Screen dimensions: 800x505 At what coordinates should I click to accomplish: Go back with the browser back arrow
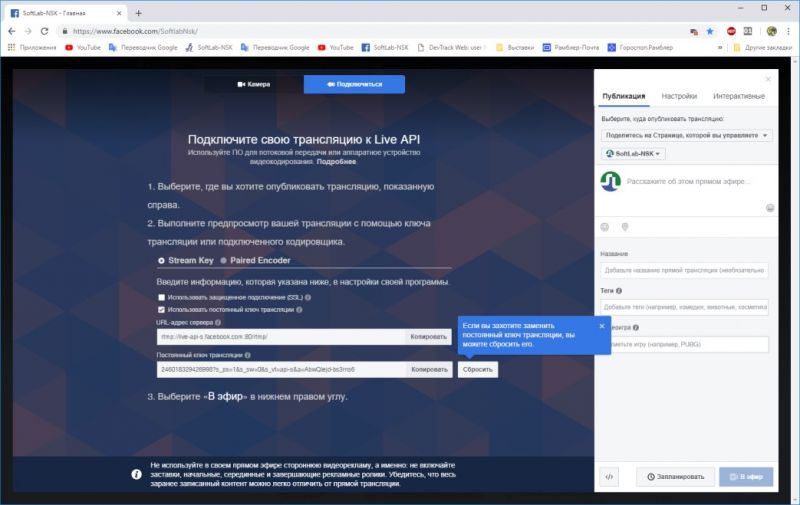[x=12, y=31]
